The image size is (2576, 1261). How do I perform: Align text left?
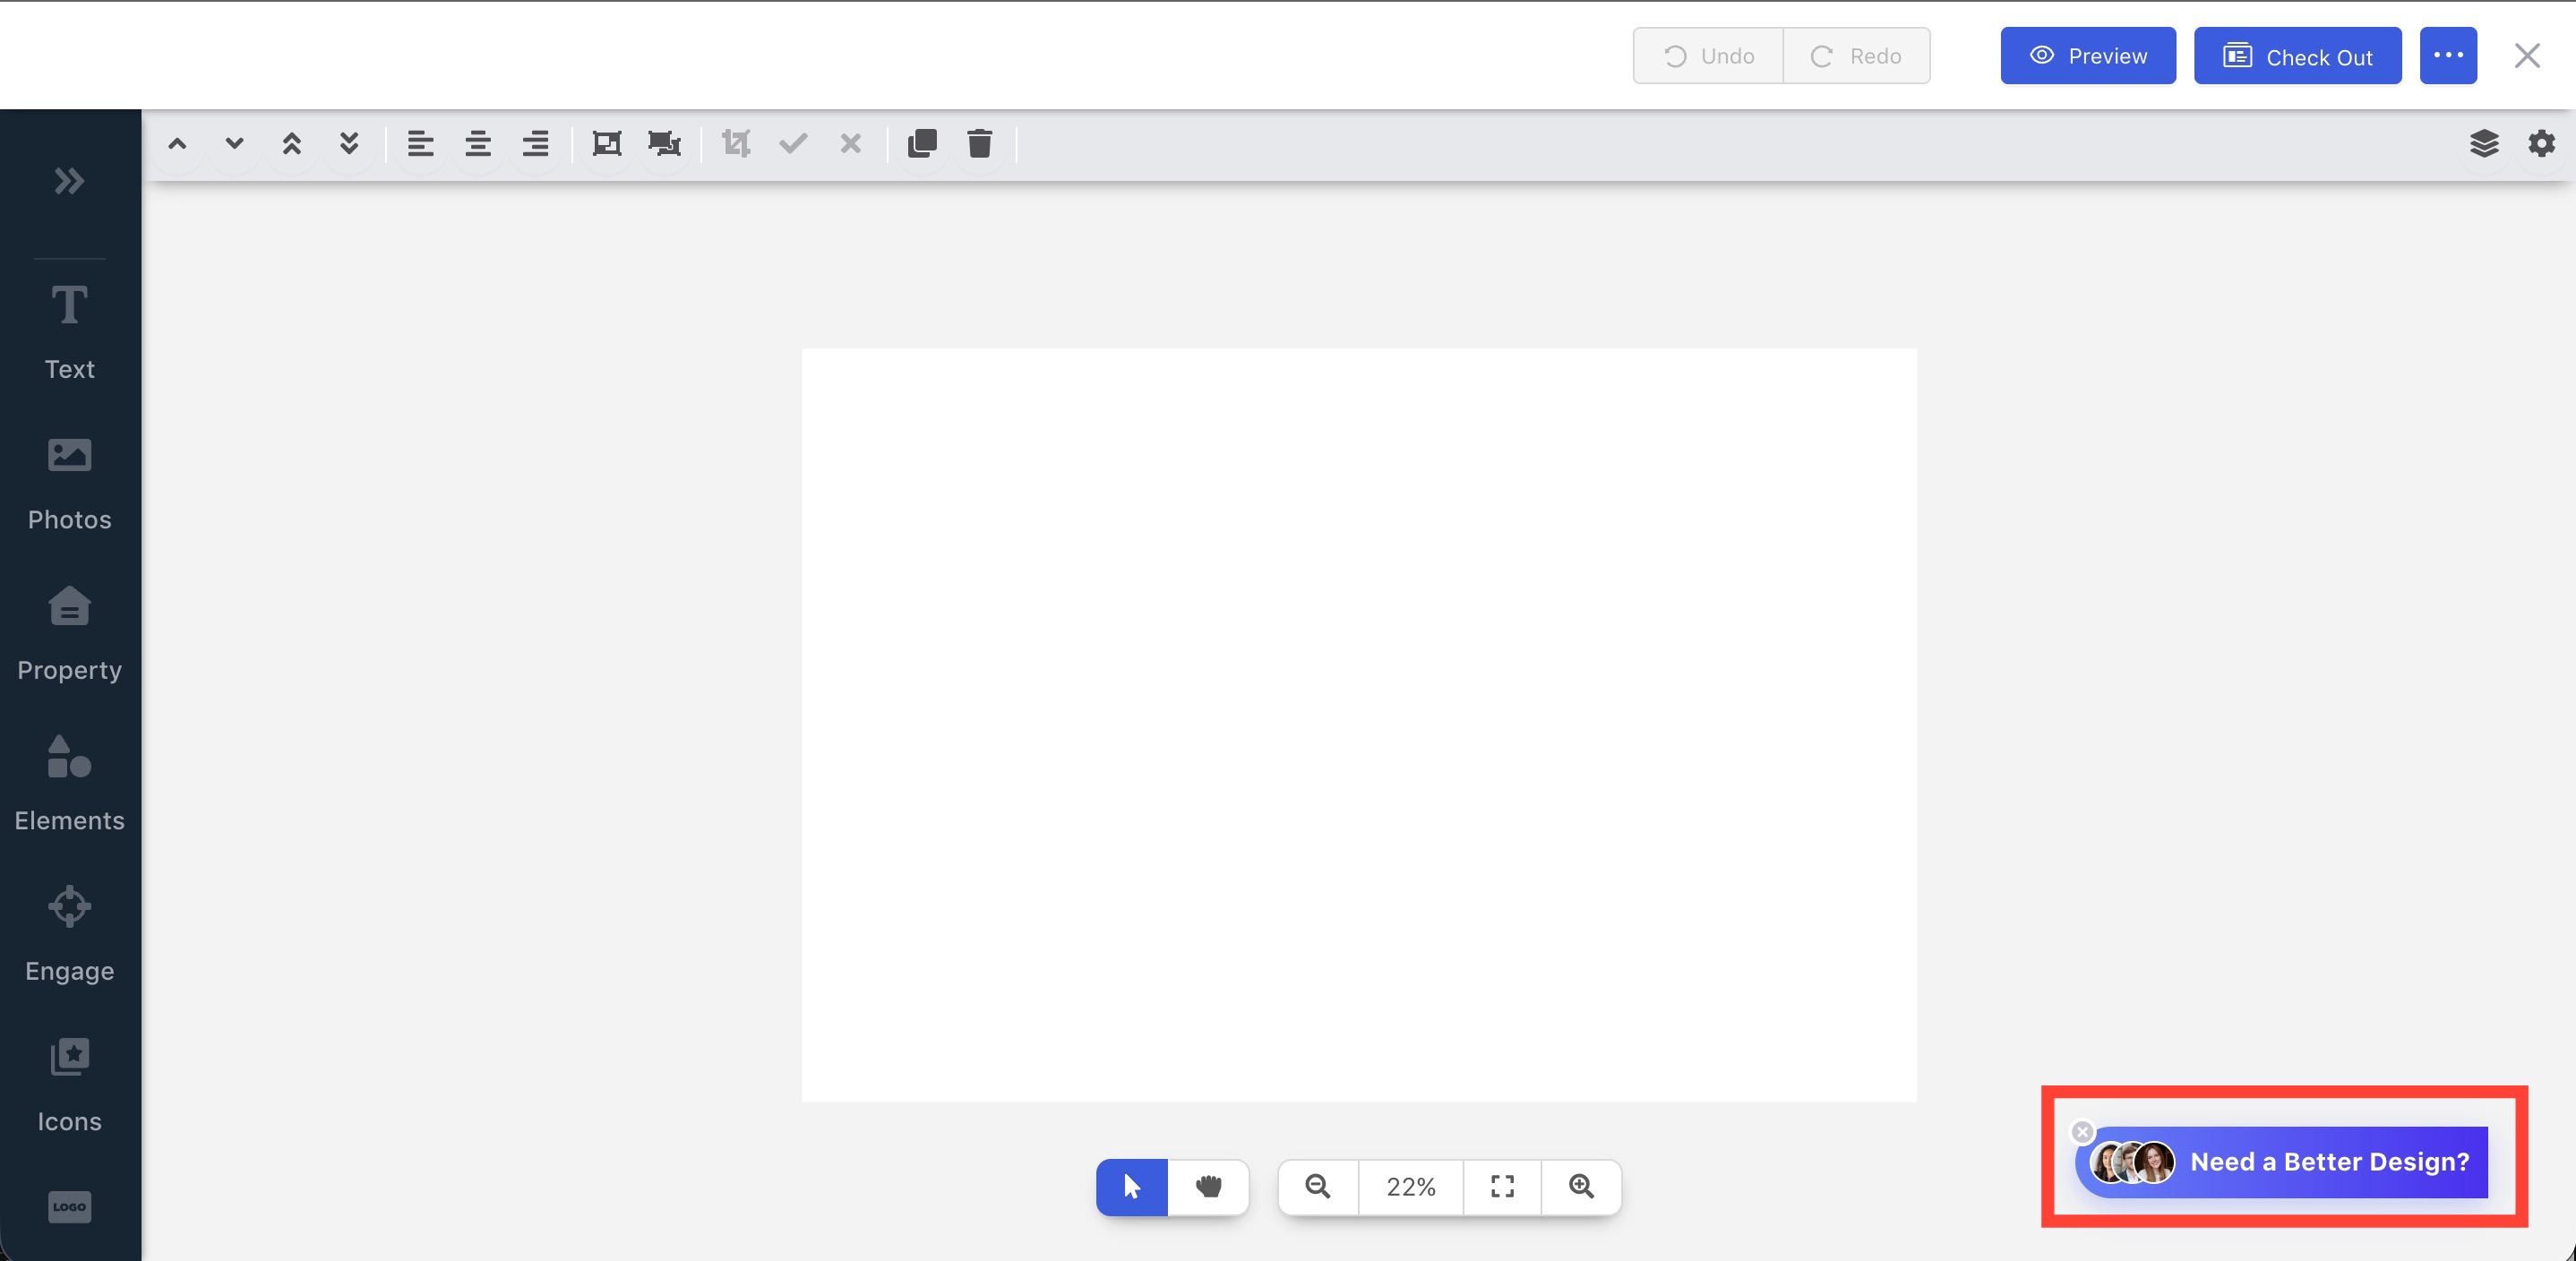420,144
